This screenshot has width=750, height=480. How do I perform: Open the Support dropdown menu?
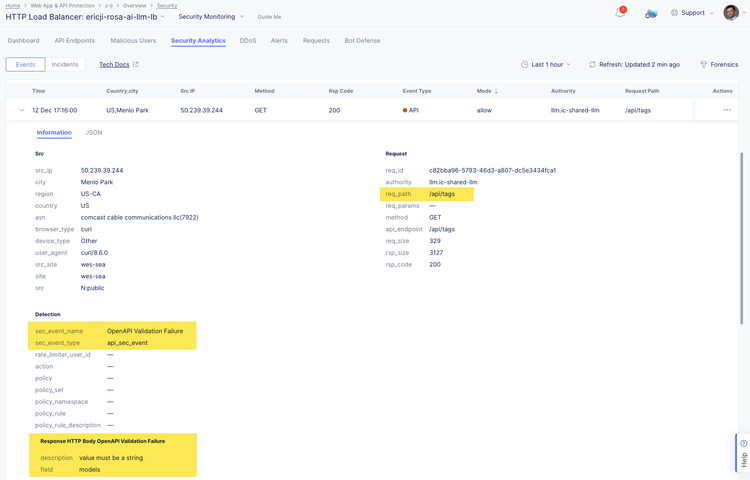tap(692, 13)
